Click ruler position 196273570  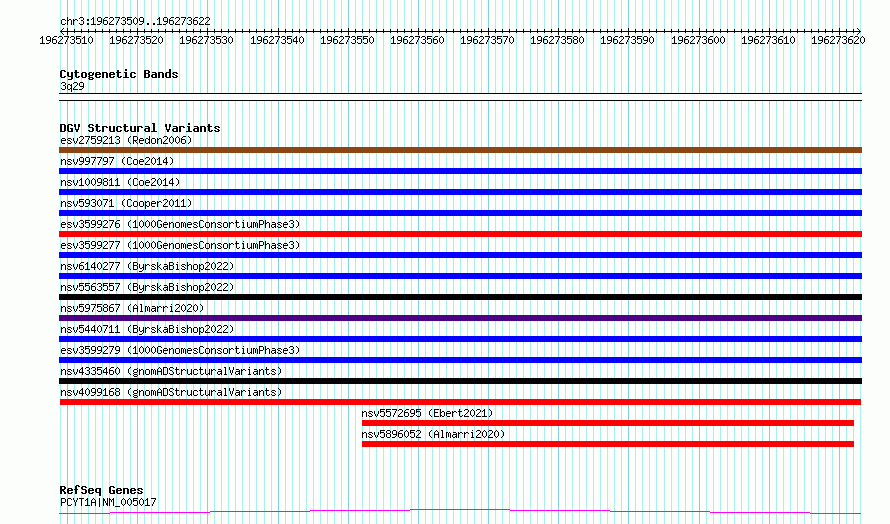(x=487, y=40)
